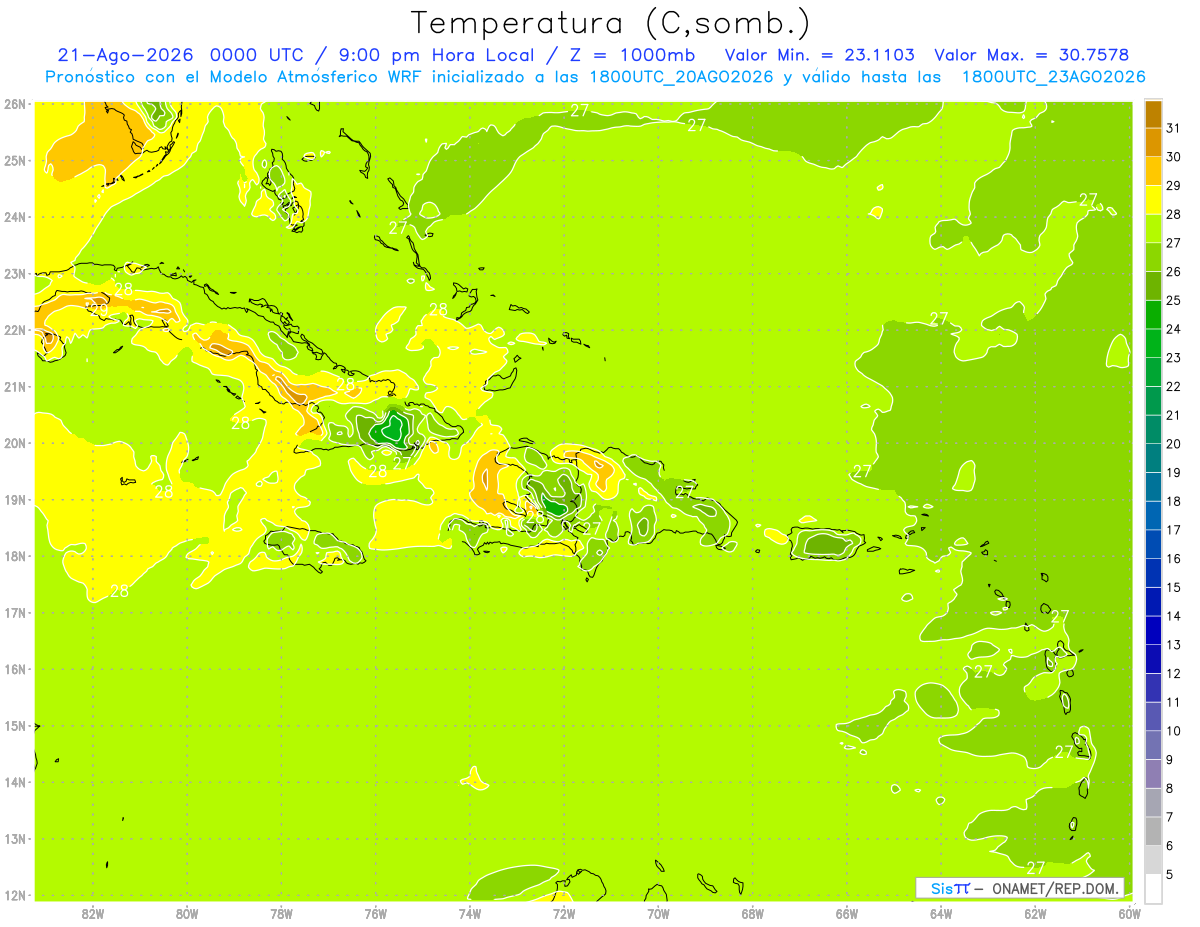Click the 14N latitude label

click(15, 782)
